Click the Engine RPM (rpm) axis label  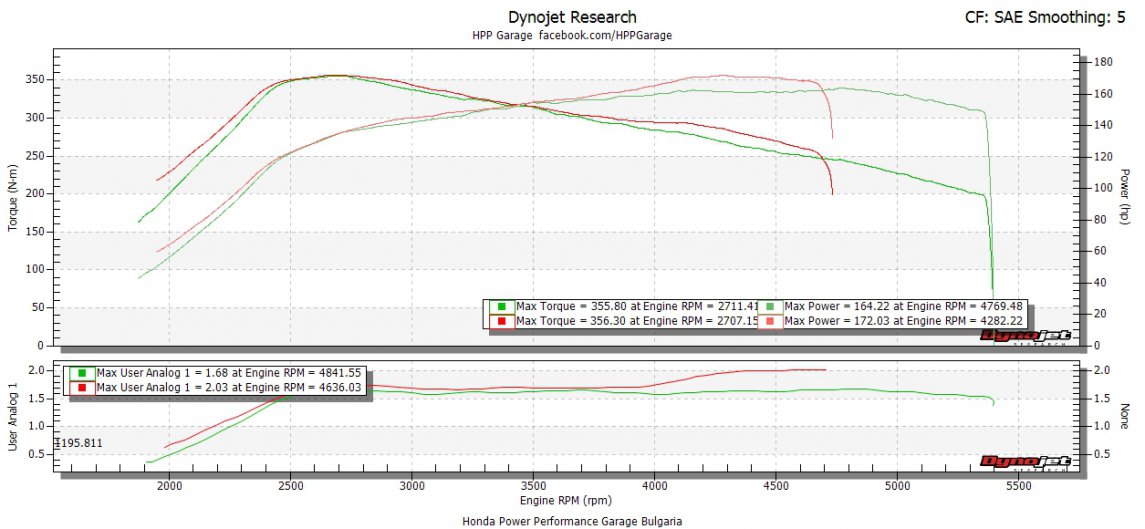pyautogui.click(x=566, y=500)
